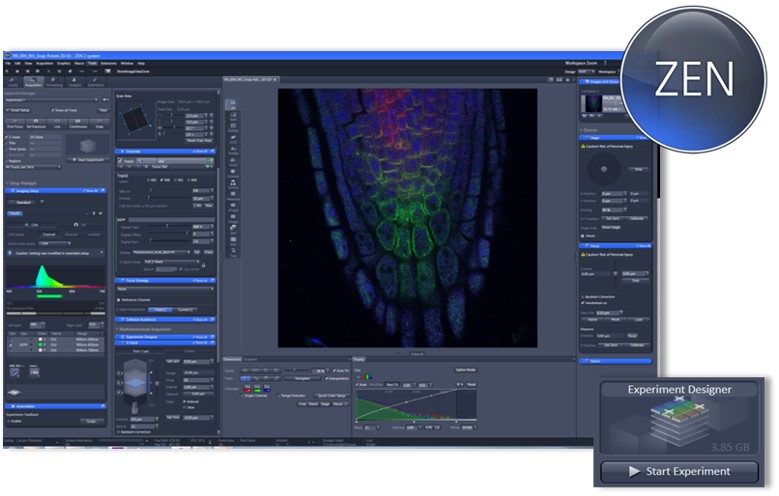Viewport: 779px width, 496px height.
Task: Click the Continuous acquisition icon
Action: pyautogui.click(x=78, y=123)
